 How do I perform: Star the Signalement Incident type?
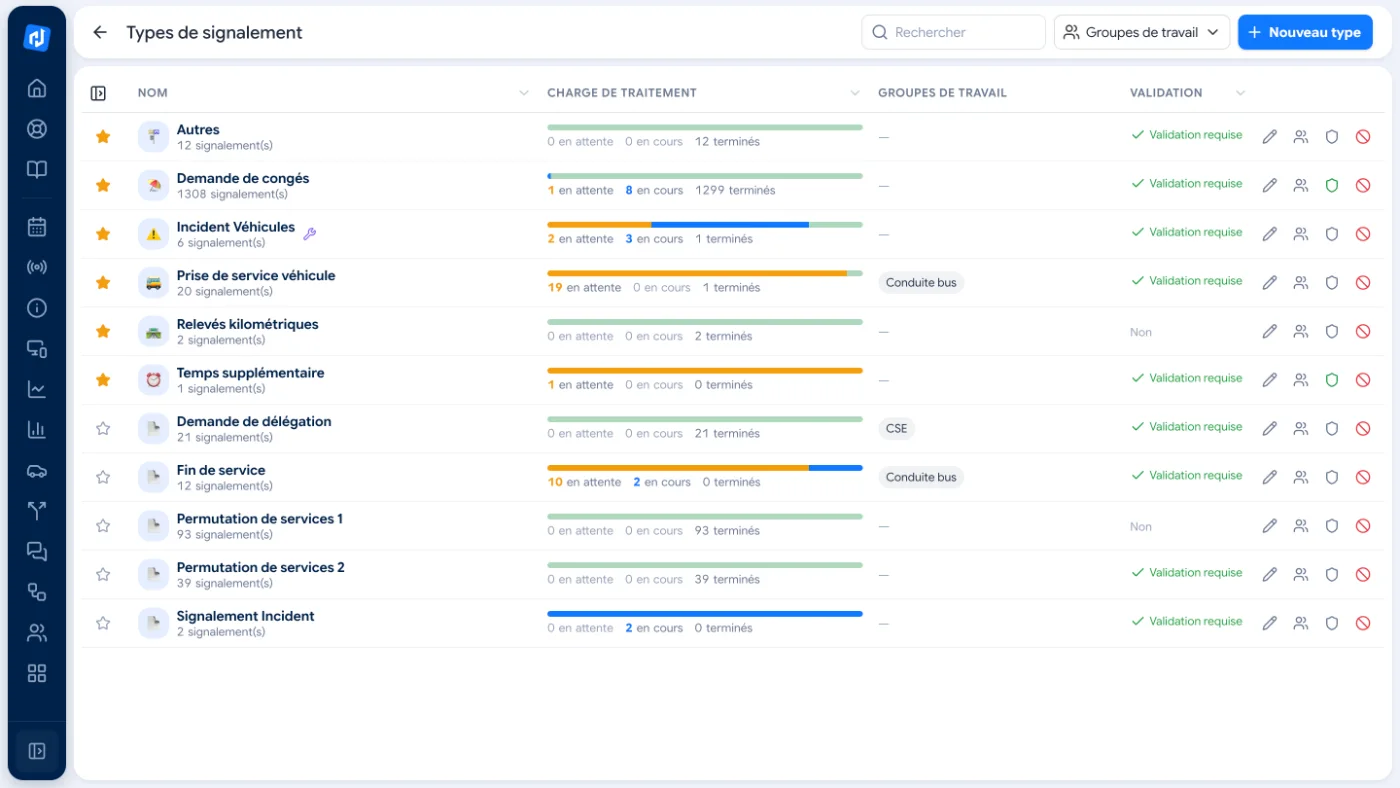[x=103, y=623]
